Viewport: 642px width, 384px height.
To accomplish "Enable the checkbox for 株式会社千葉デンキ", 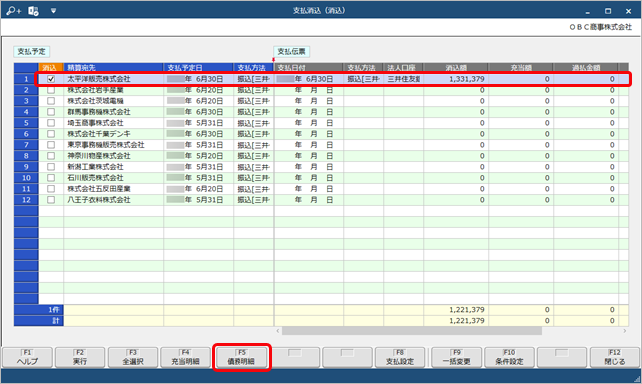I will tap(51, 134).
